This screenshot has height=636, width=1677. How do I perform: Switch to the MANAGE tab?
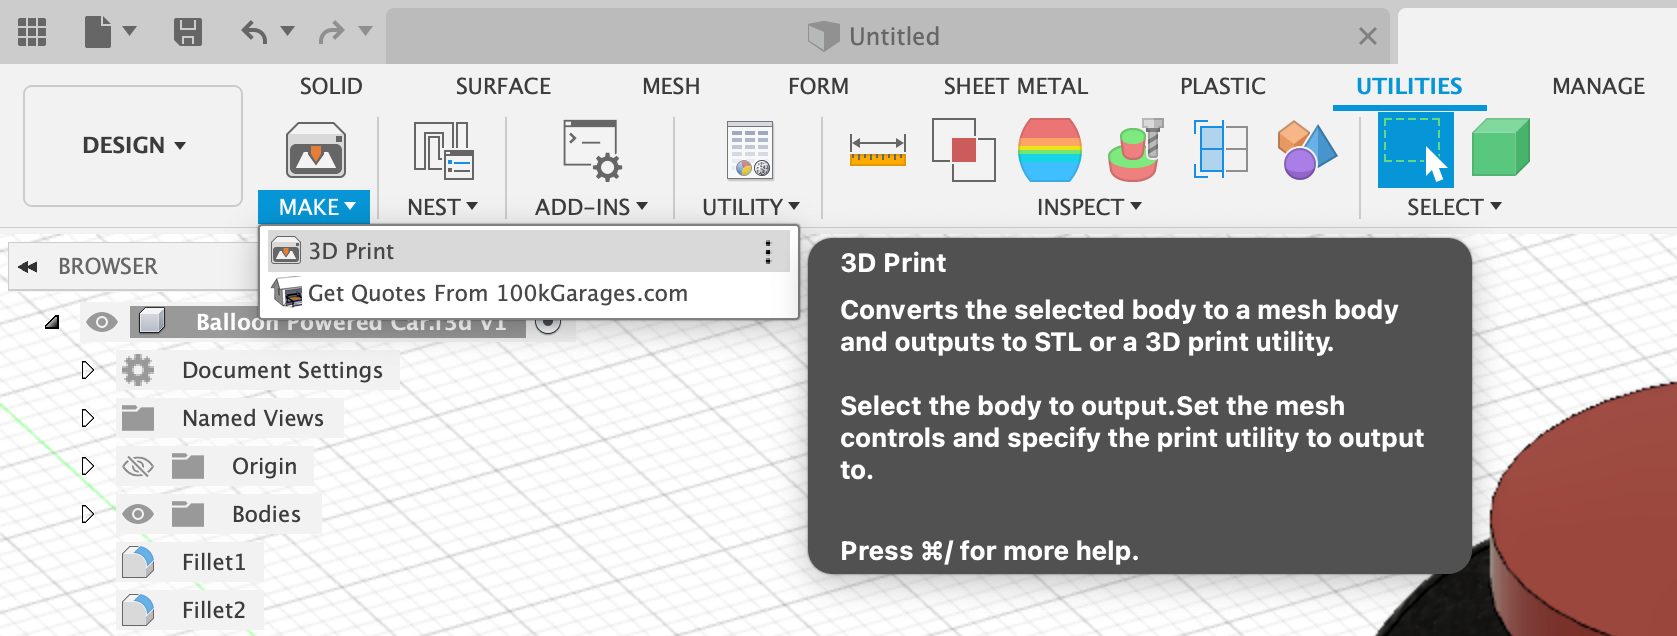coord(1598,87)
